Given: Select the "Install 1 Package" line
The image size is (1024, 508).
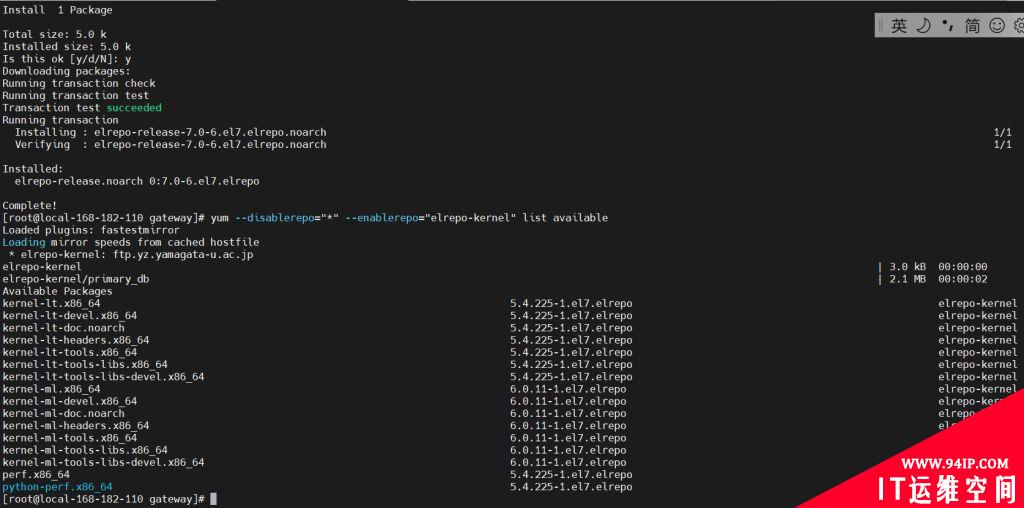Looking at the screenshot, I should (57, 10).
